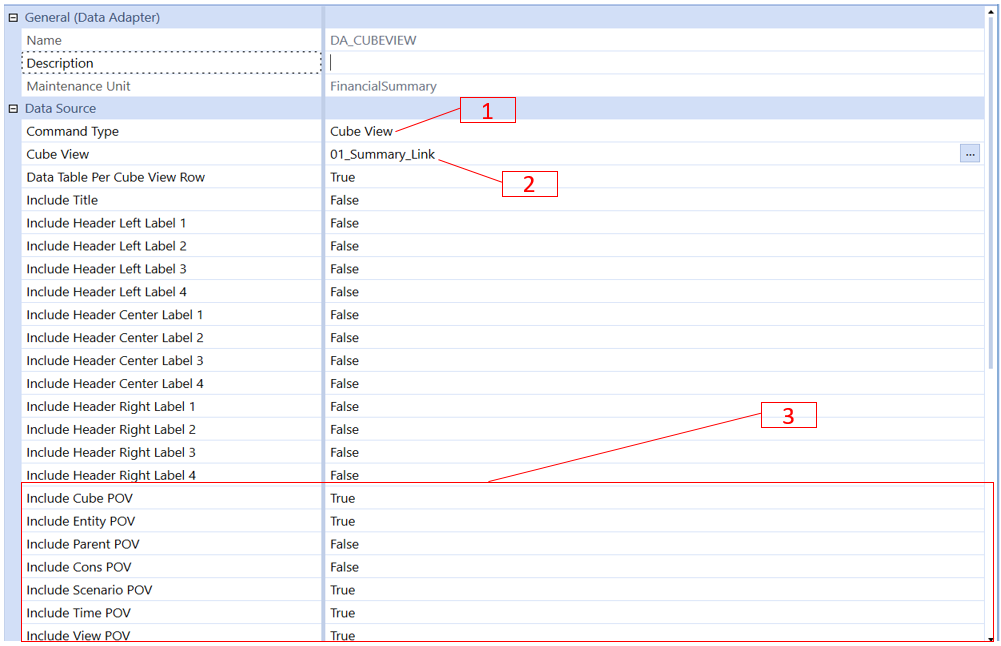Select the Cube View value 01_Summary_Link
This screenshot has height=646, width=1001.
pos(382,155)
